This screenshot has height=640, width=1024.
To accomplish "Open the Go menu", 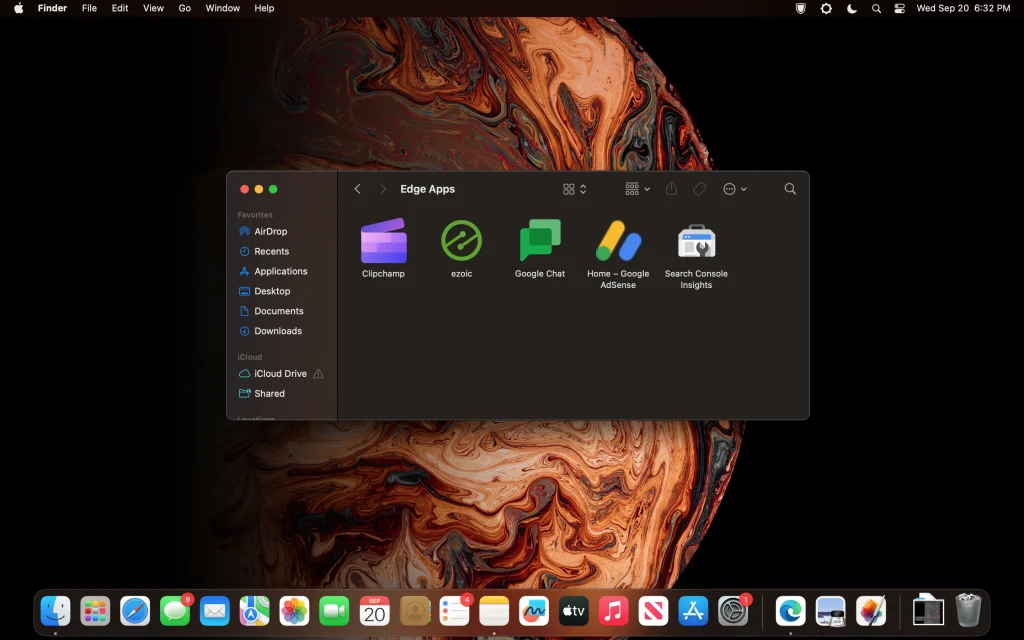I will pyautogui.click(x=185, y=8).
